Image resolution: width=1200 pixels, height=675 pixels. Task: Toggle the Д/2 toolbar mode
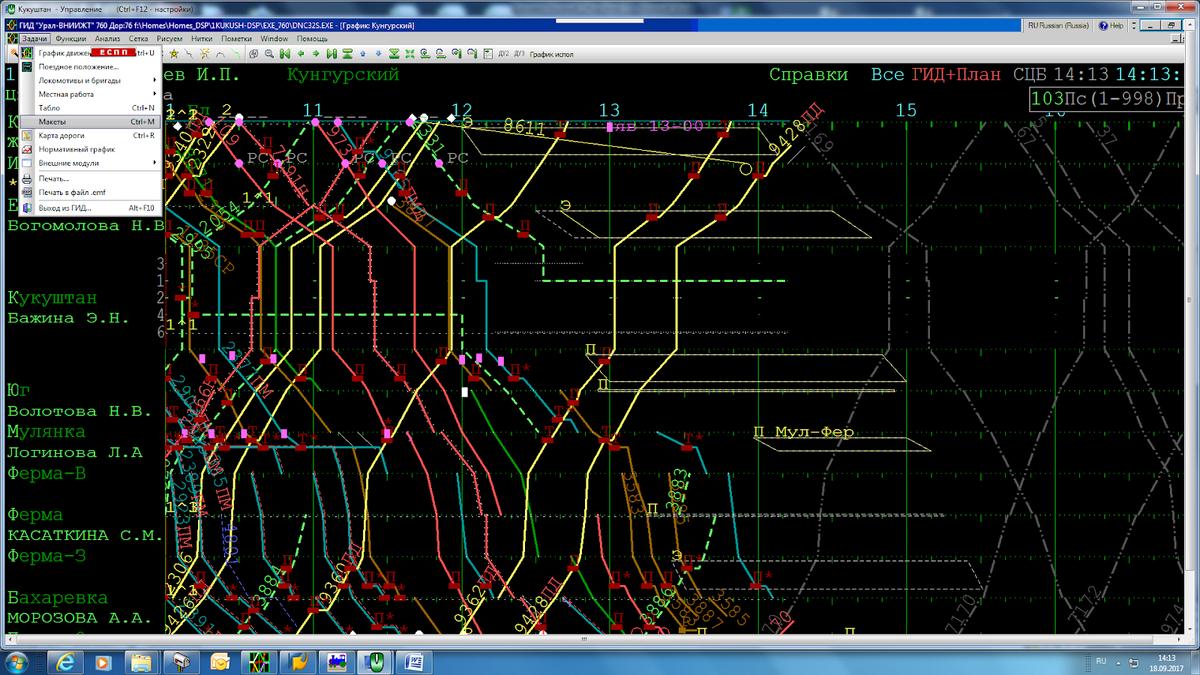[x=504, y=53]
